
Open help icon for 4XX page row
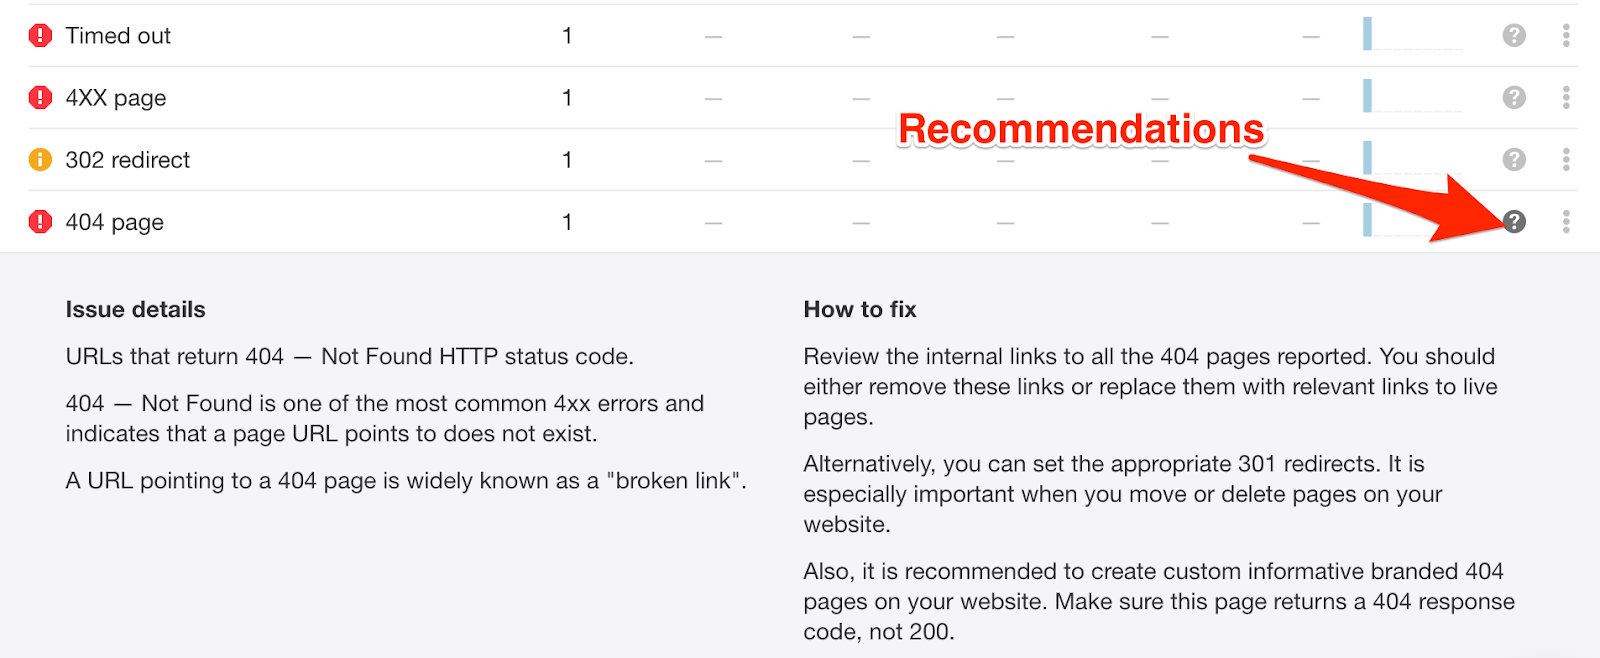tap(1514, 98)
